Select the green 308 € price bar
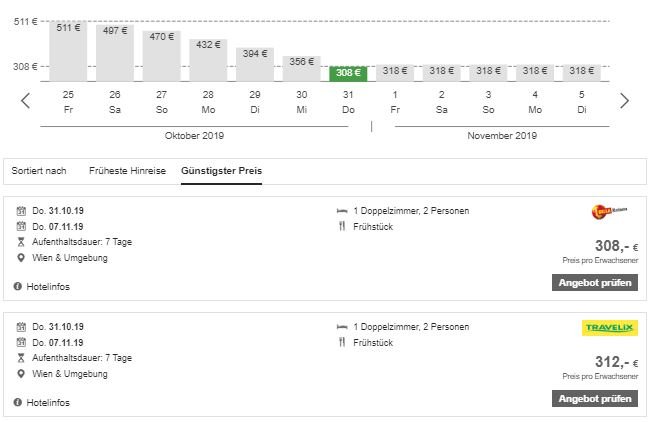656x422 pixels. (x=349, y=73)
